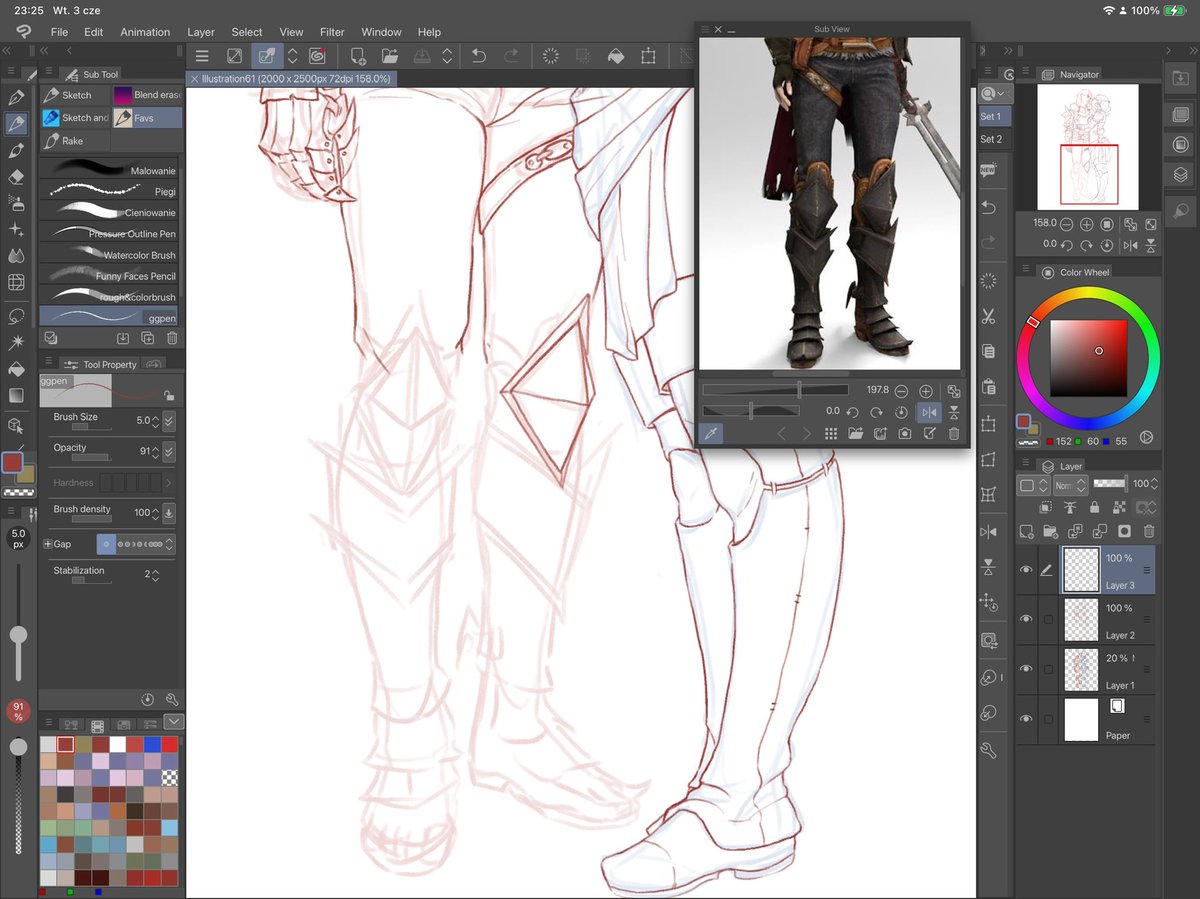Open the hamburger menu in command bar
Viewport: 1200px width, 899px height.
pos(202,57)
